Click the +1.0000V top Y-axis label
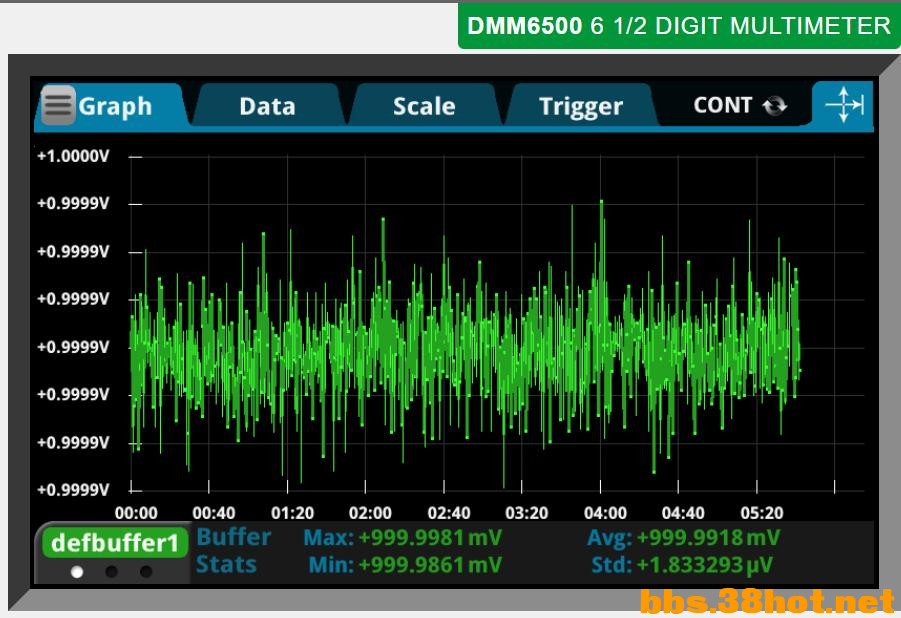Screen dimensions: 901x618 pyautogui.click(x=72, y=156)
